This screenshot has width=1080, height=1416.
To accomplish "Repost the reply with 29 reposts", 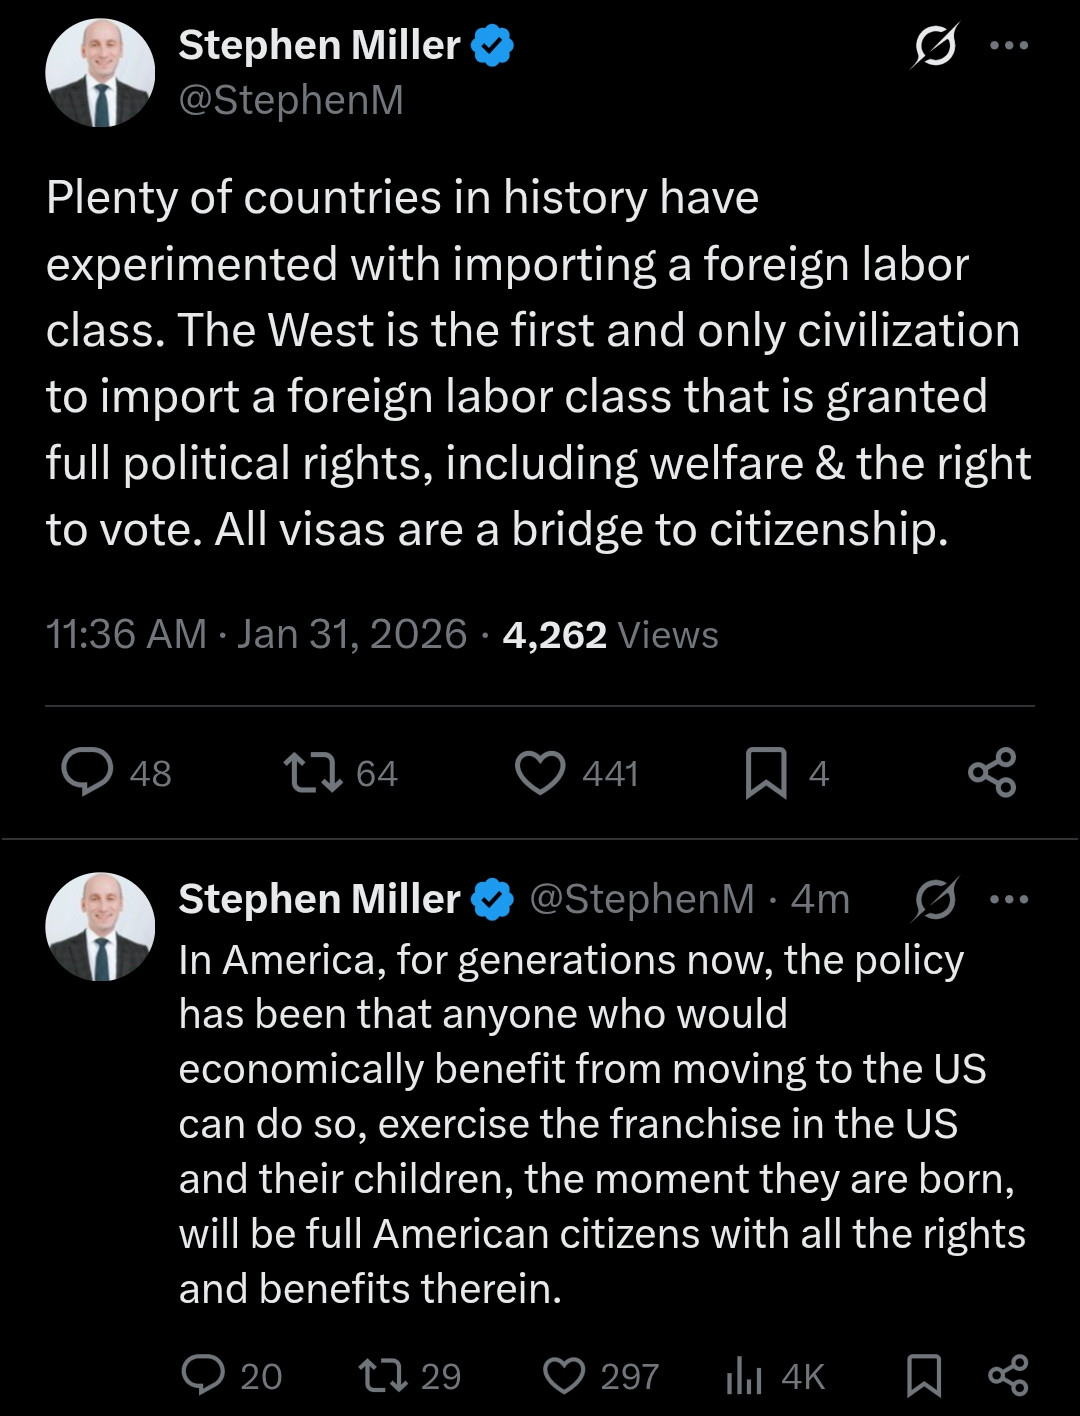I will click(383, 1375).
